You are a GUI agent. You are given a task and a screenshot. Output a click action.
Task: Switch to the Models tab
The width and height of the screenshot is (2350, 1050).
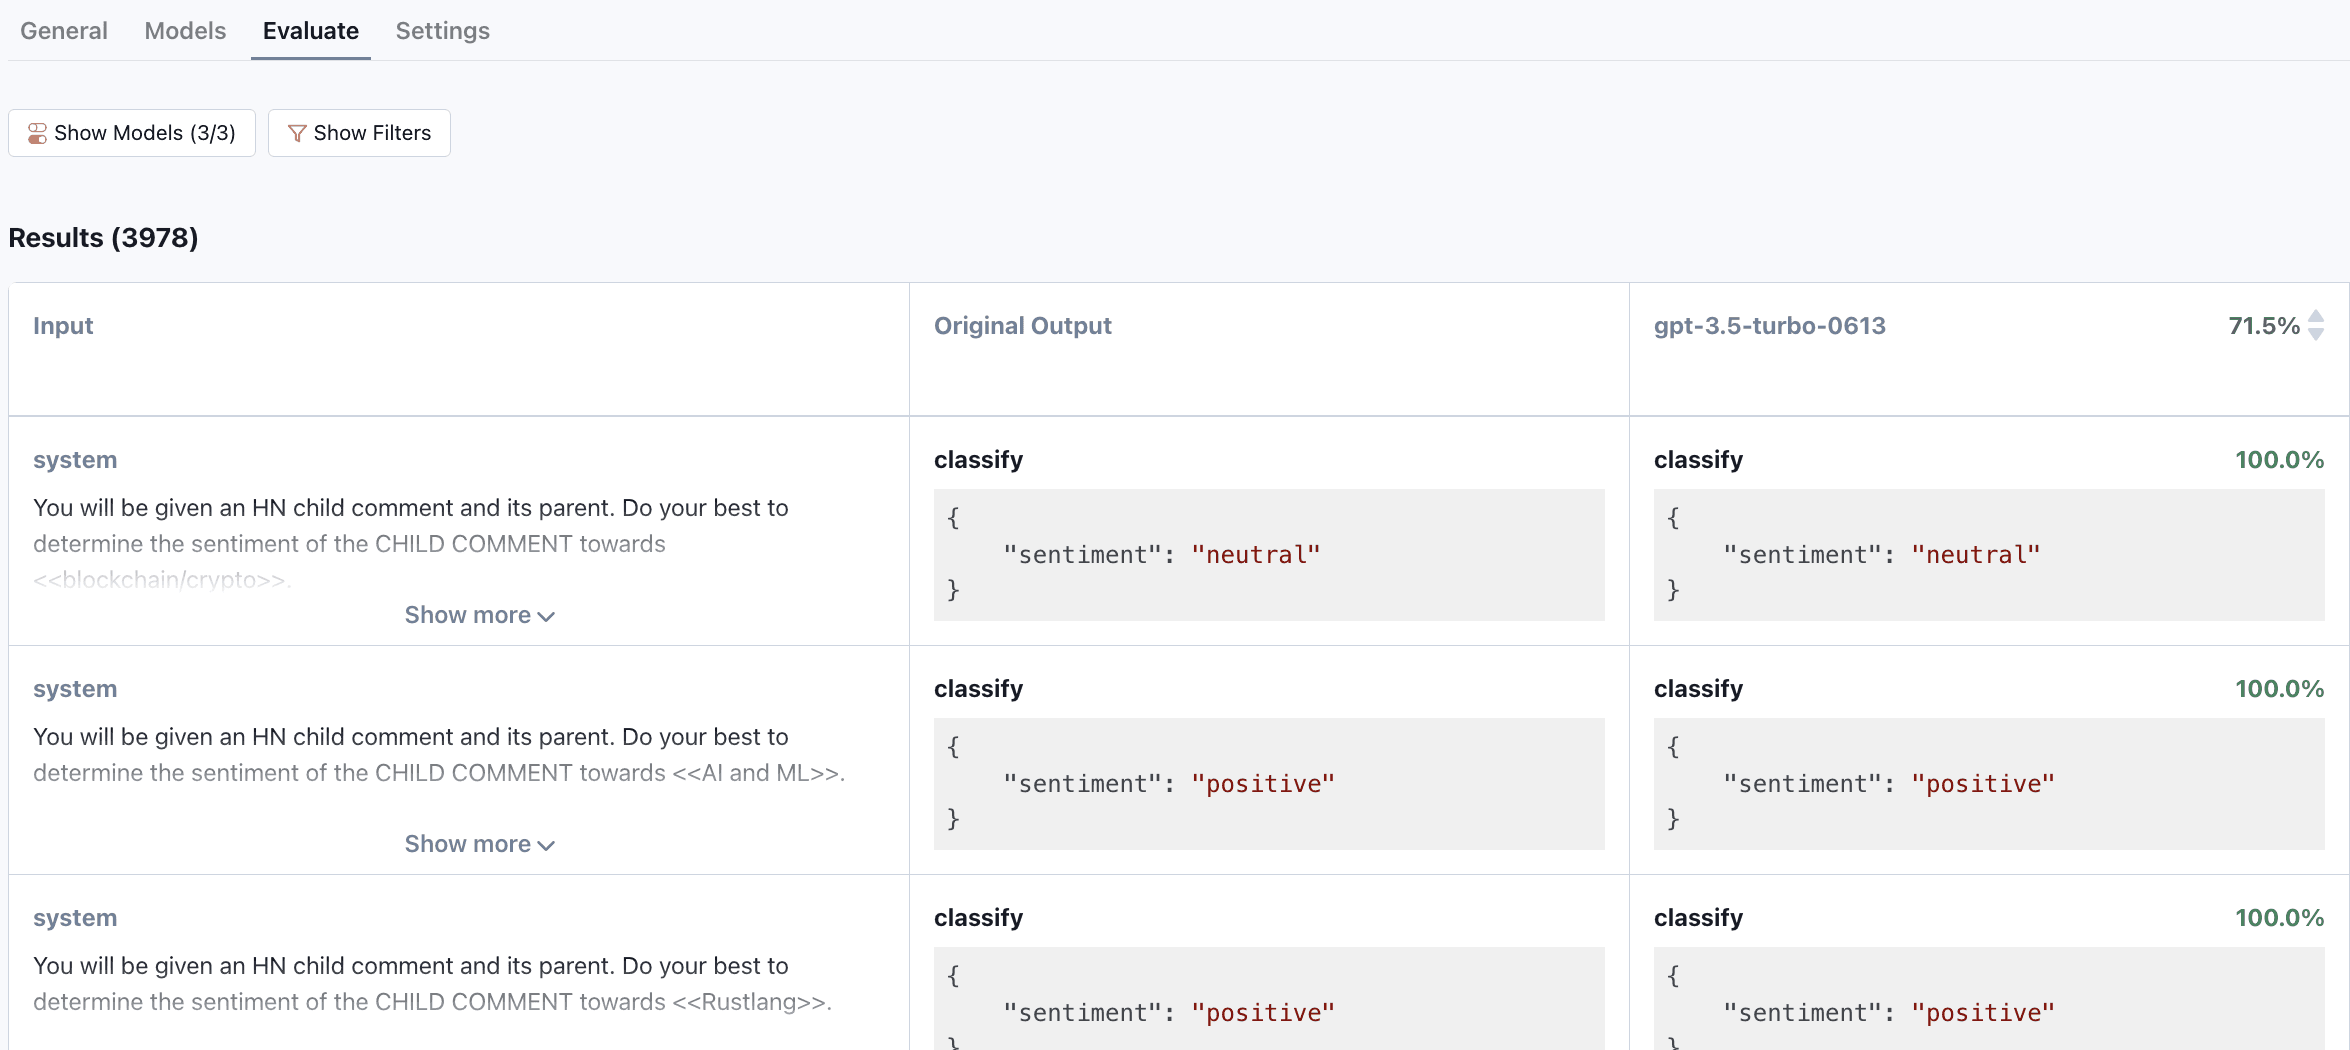tap(185, 31)
